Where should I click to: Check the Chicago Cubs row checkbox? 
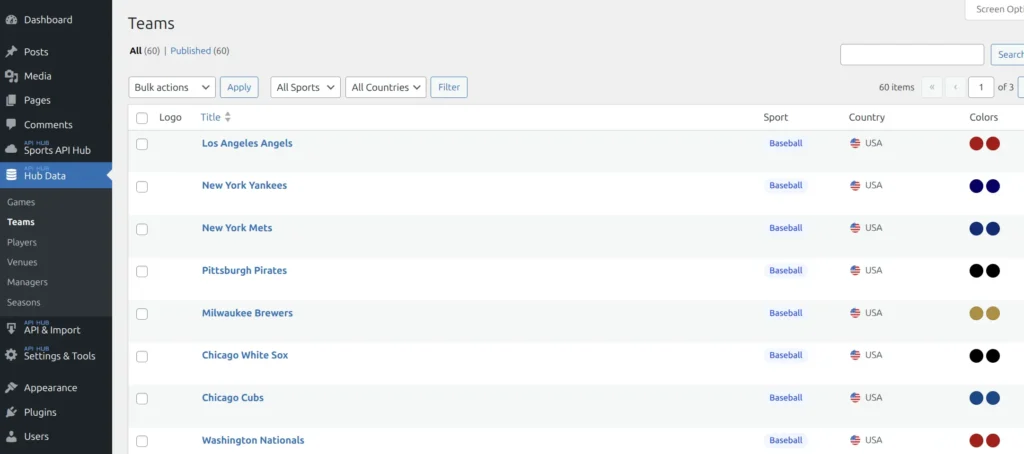pyautogui.click(x=142, y=399)
